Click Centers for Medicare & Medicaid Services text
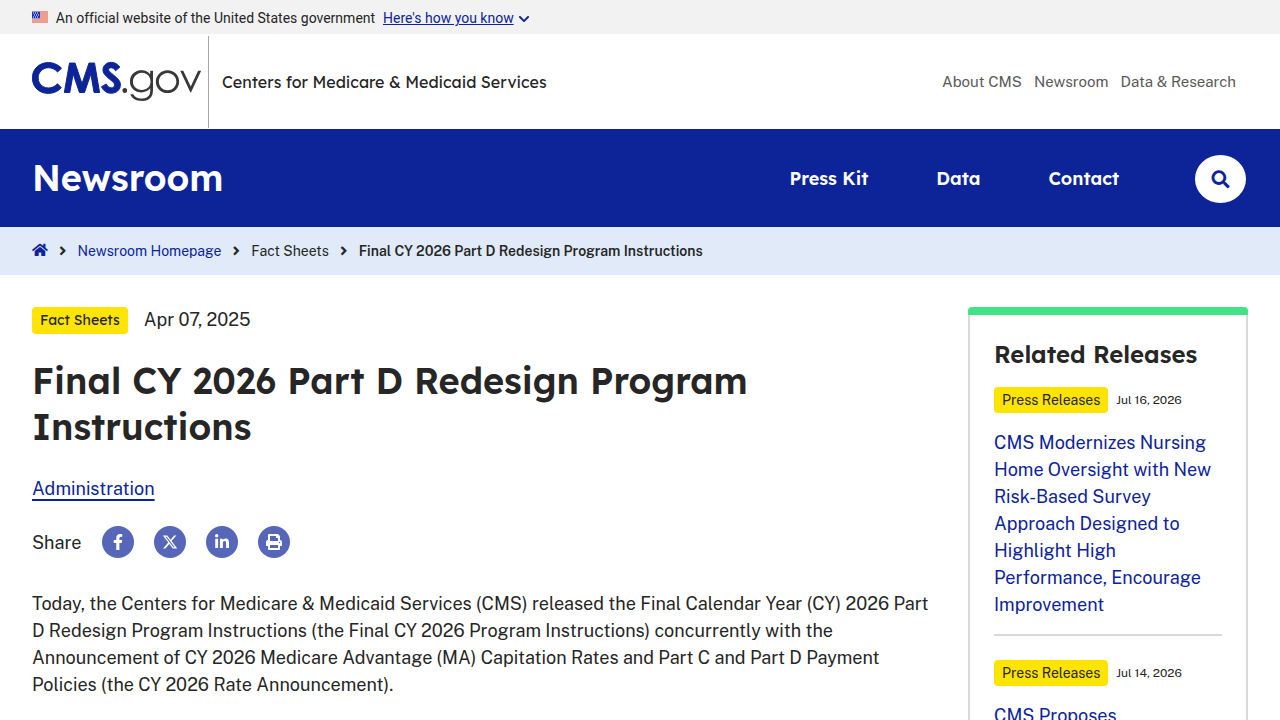The width and height of the screenshot is (1280, 720). (384, 82)
